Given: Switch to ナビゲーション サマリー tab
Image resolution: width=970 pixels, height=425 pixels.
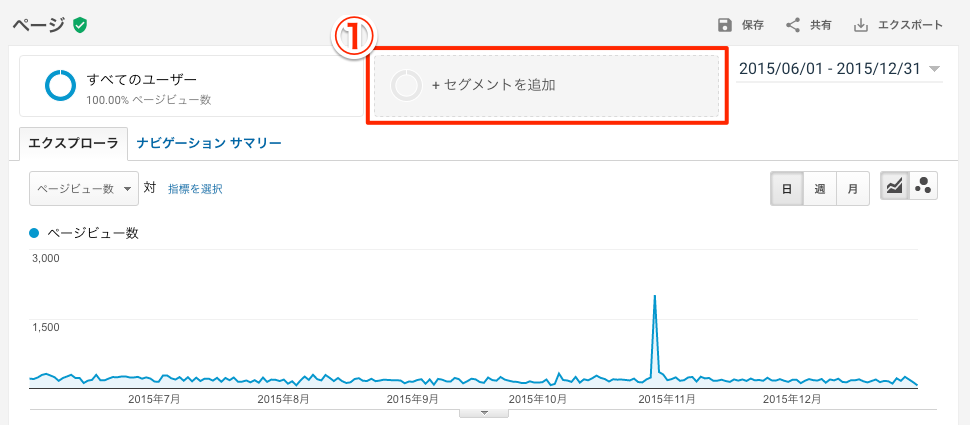Looking at the screenshot, I should [209, 144].
